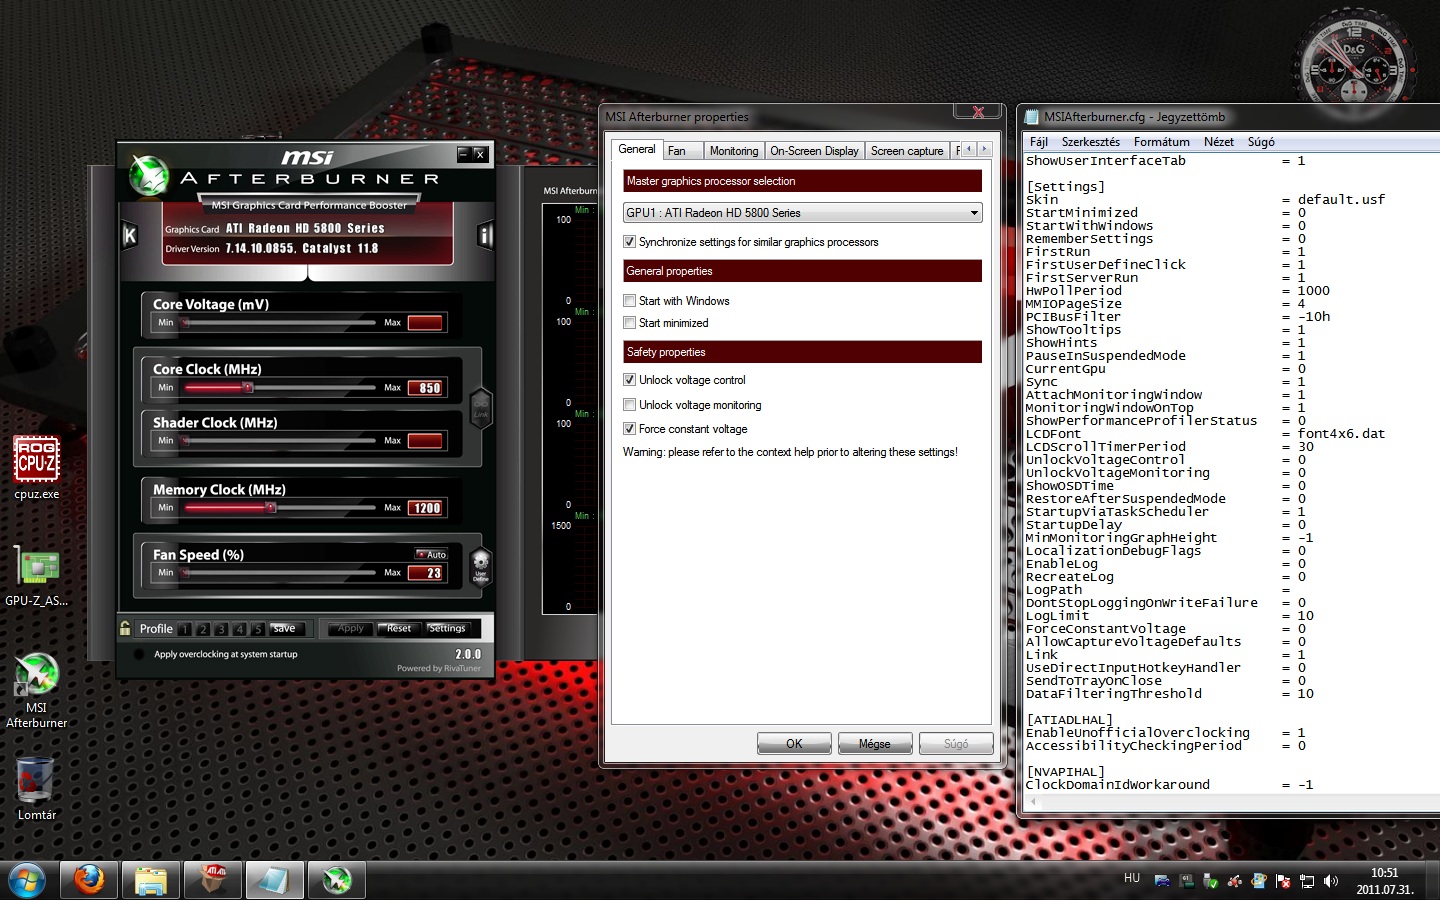Toggle the clock Link icon in Afterburner
The height and width of the screenshot is (900, 1440).
click(481, 408)
